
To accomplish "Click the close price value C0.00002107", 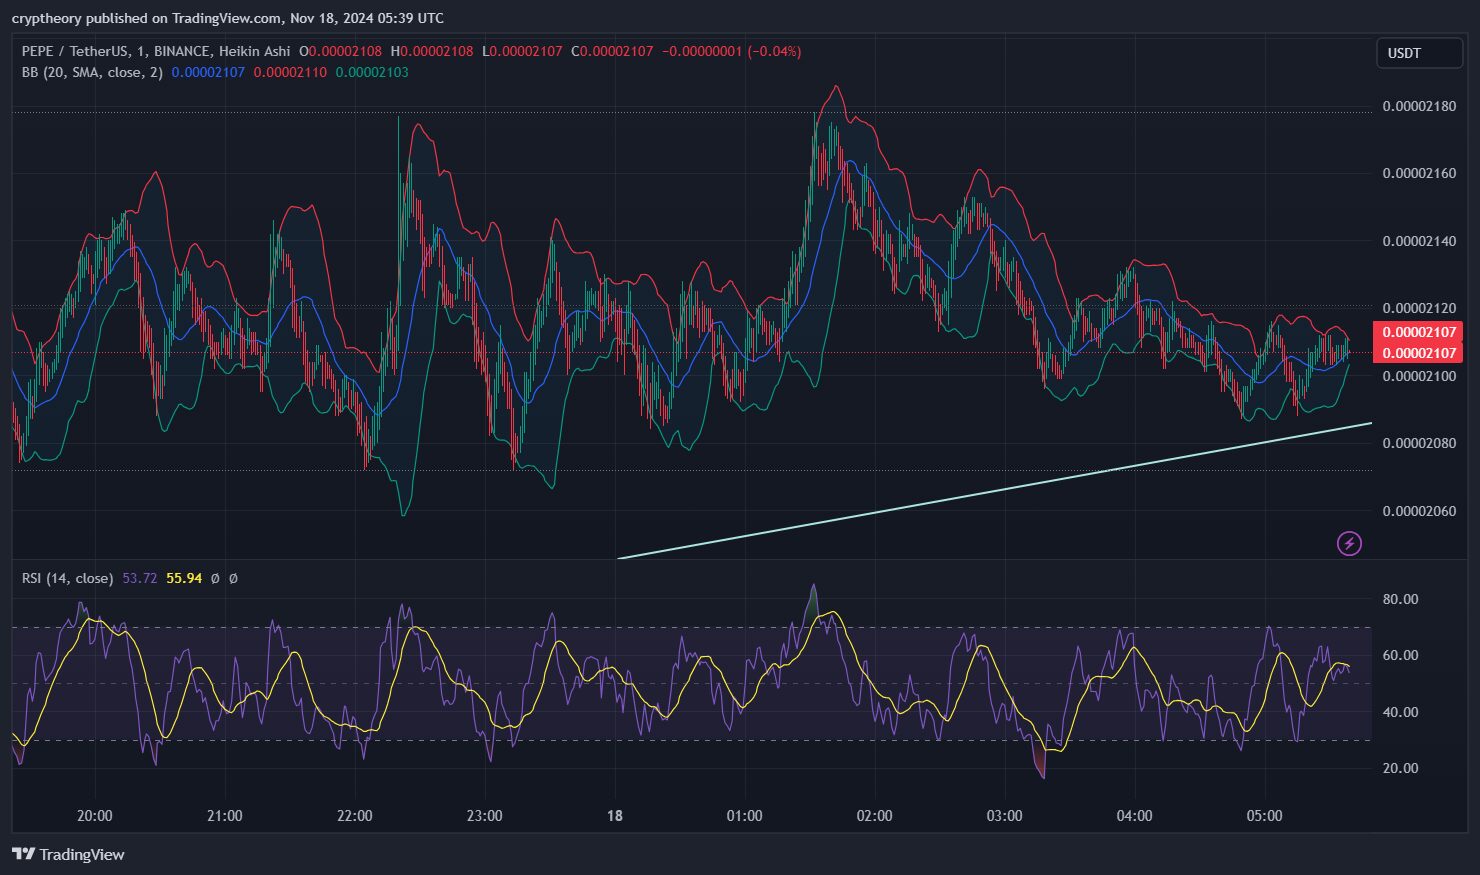I will tap(612, 51).
